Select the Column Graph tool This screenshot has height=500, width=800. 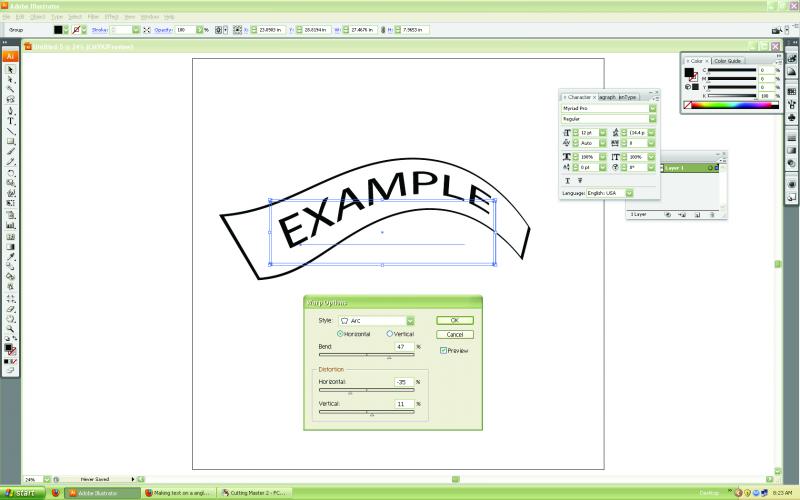click(x=10, y=225)
